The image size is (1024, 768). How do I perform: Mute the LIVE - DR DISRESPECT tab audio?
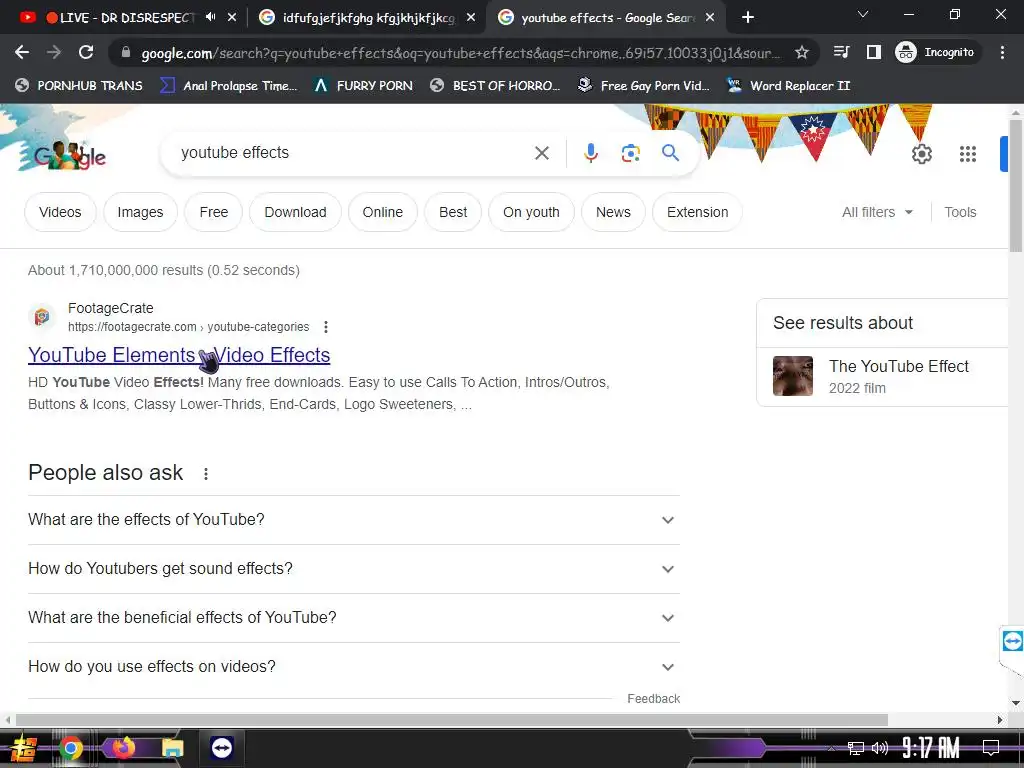click(x=210, y=17)
